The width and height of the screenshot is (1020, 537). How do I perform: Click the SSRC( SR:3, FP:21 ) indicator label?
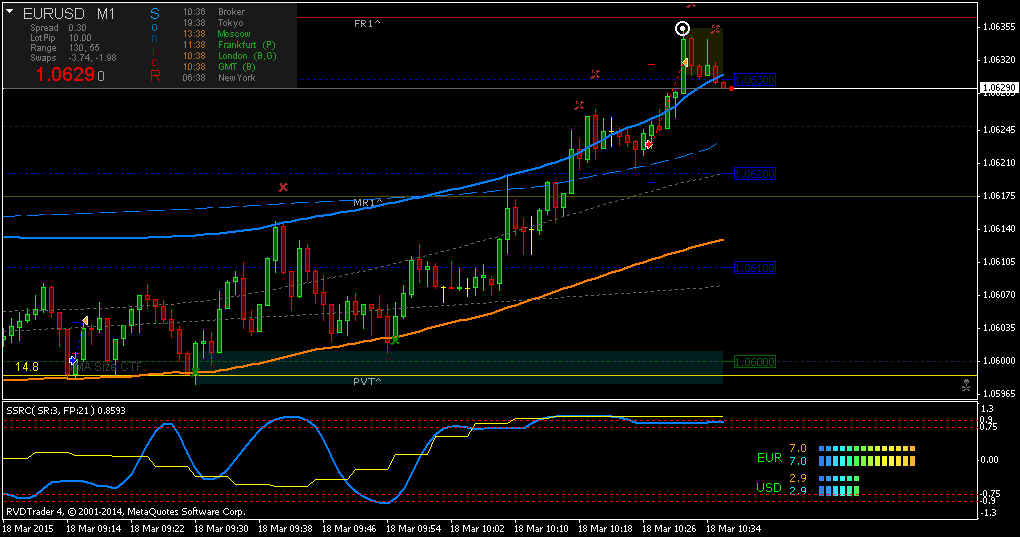(x=66, y=410)
